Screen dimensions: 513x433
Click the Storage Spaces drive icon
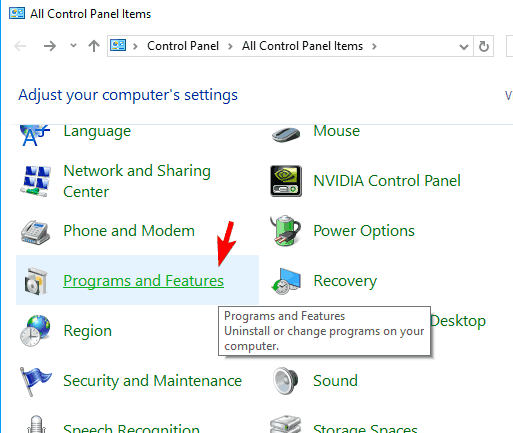[x=285, y=424]
